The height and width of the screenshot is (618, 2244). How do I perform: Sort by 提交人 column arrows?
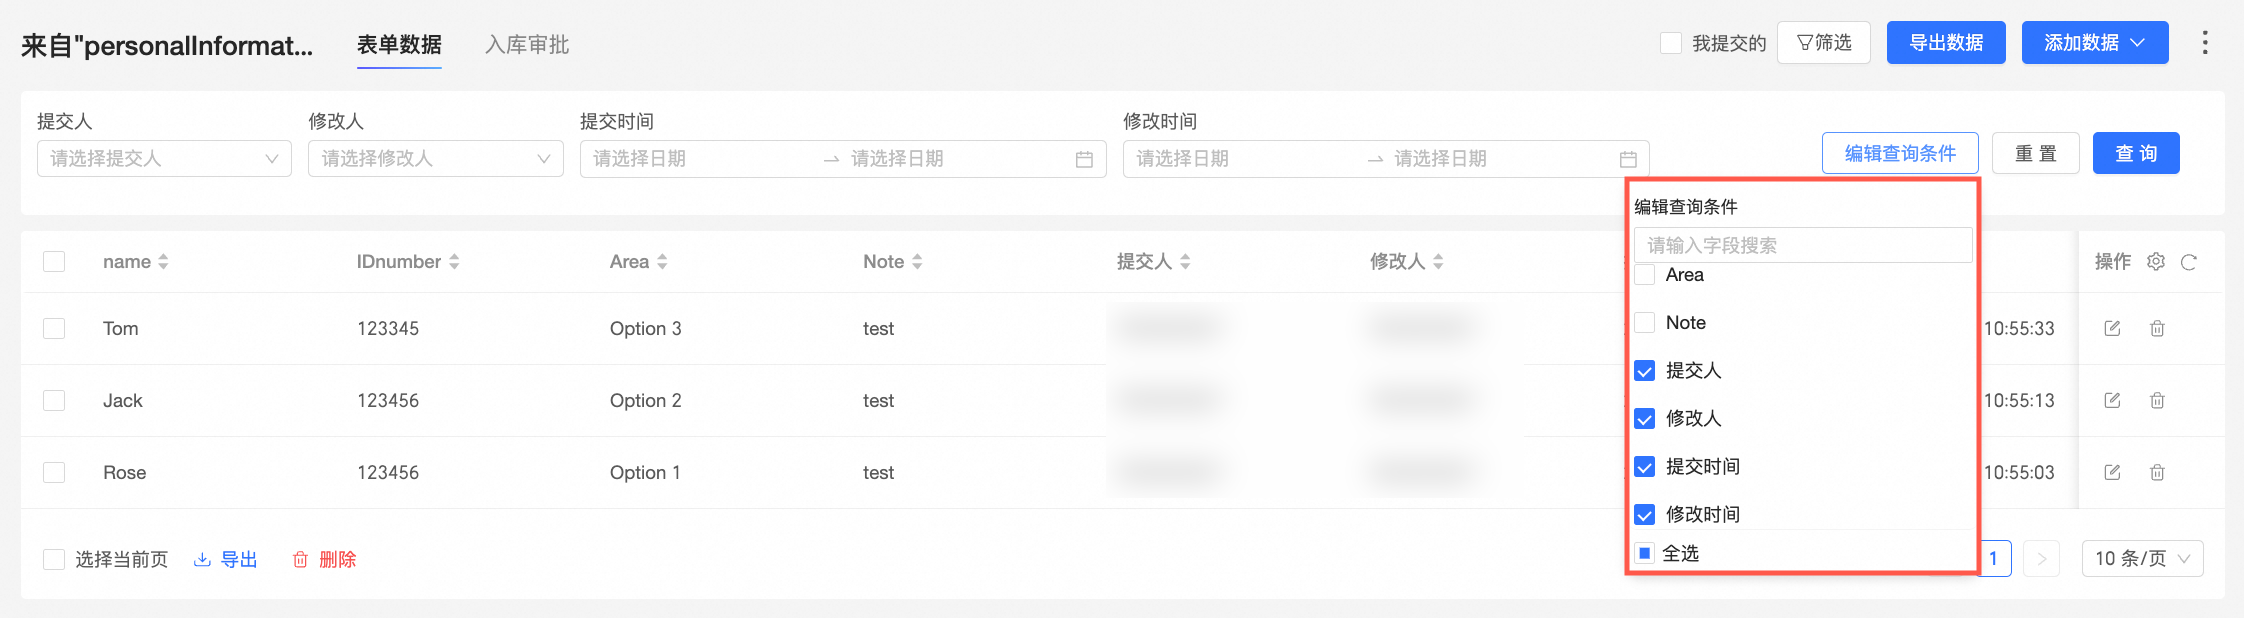click(x=1185, y=261)
